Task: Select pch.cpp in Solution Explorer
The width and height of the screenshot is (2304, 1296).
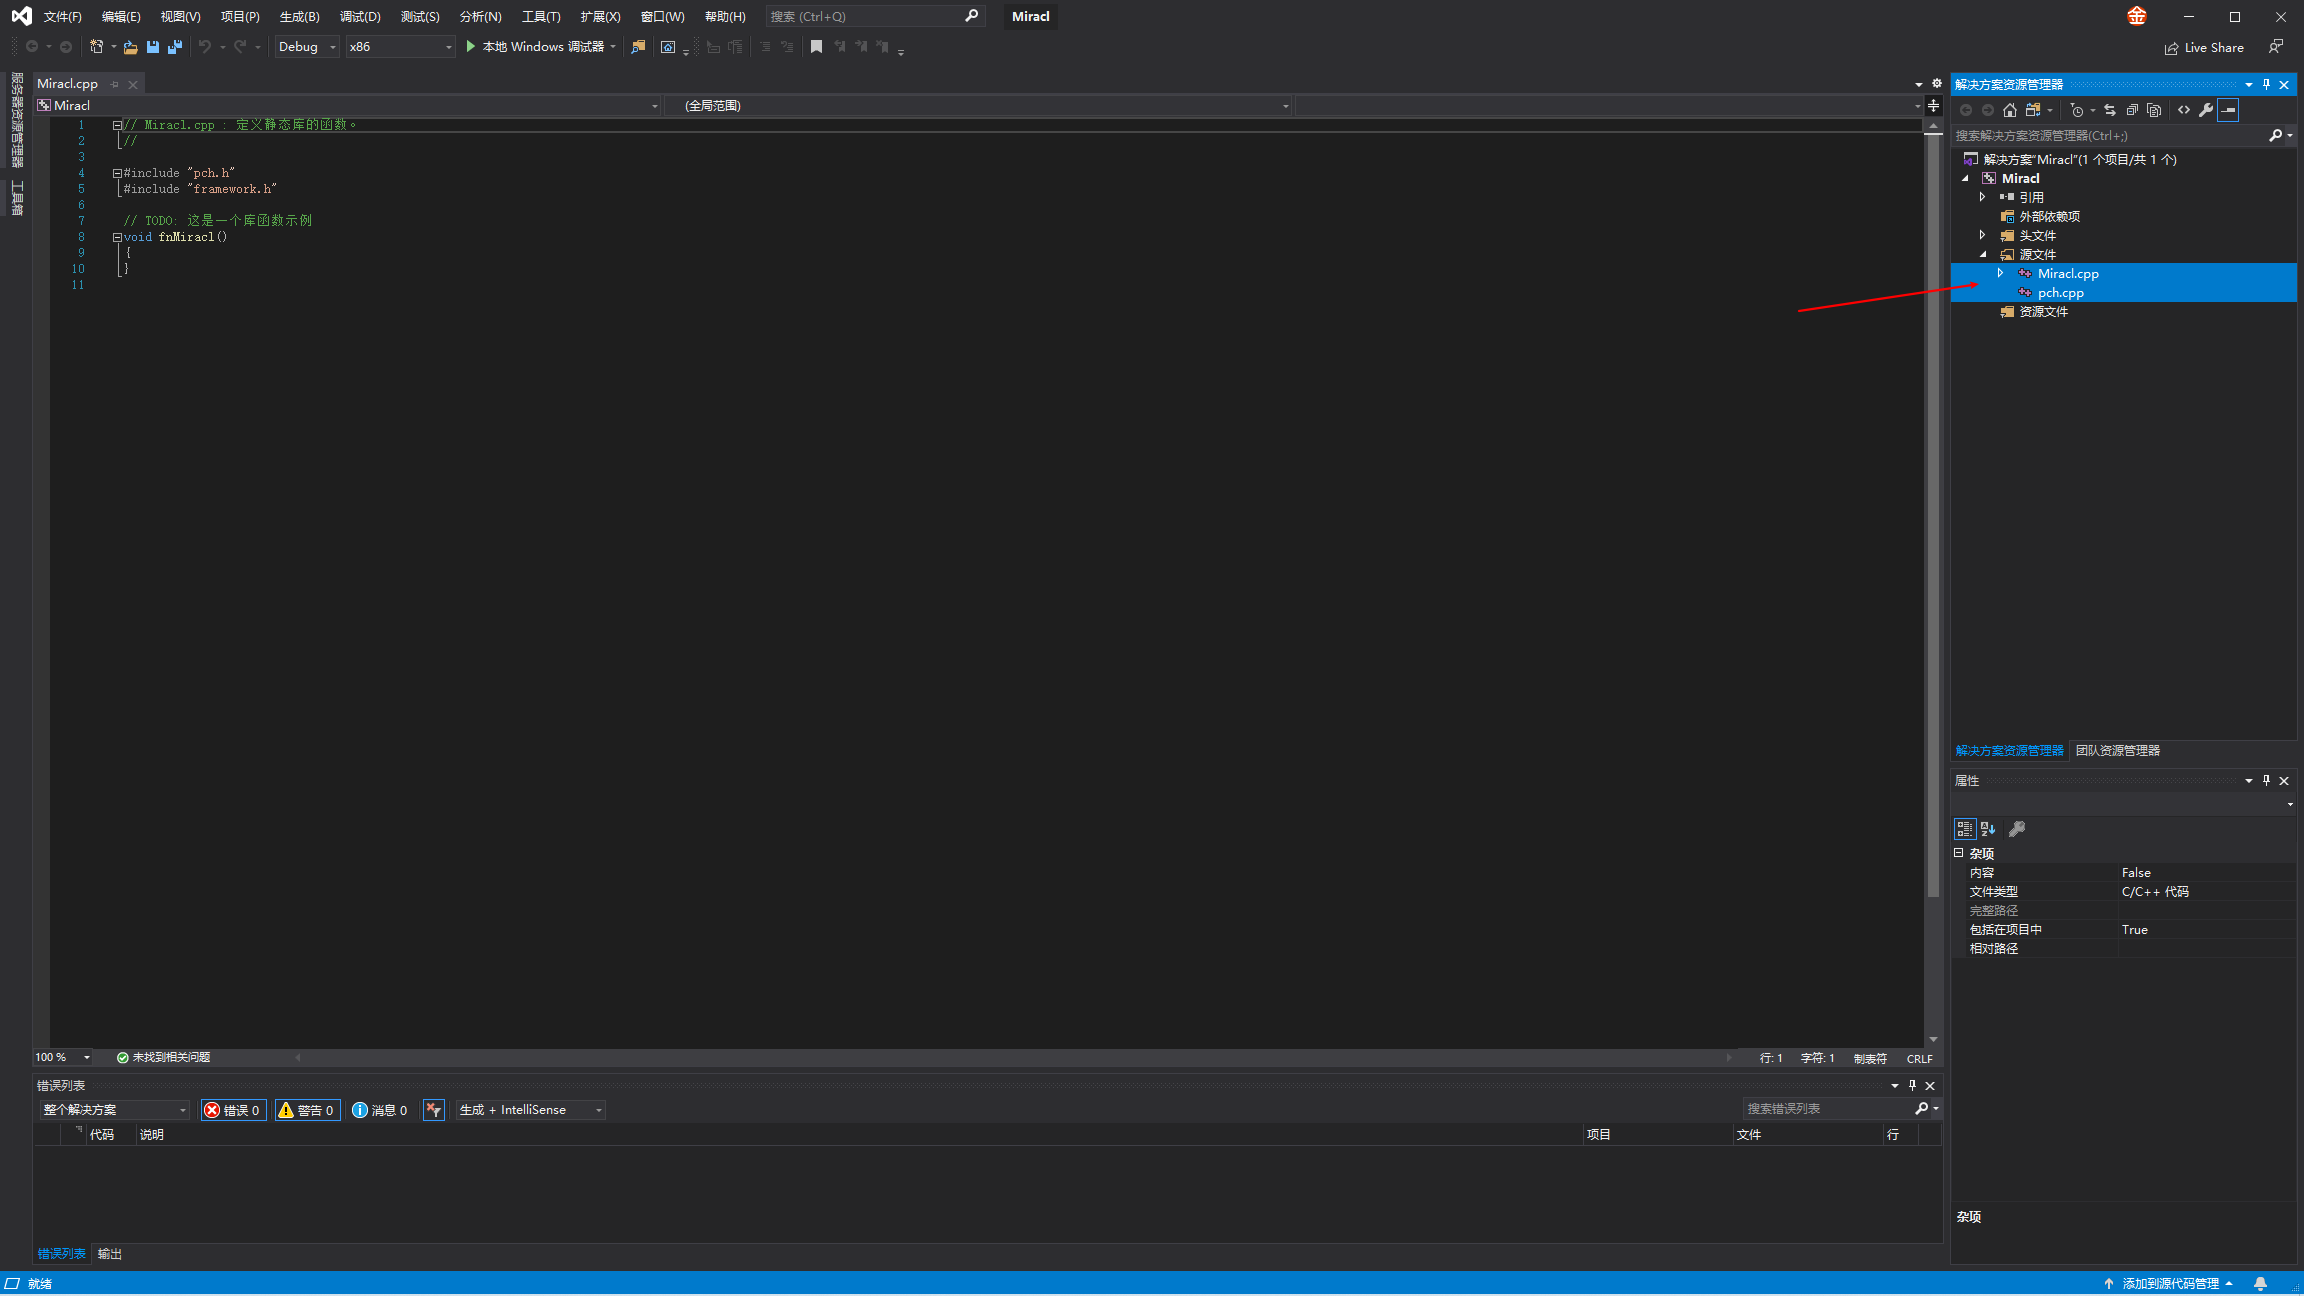Action: click(2063, 292)
